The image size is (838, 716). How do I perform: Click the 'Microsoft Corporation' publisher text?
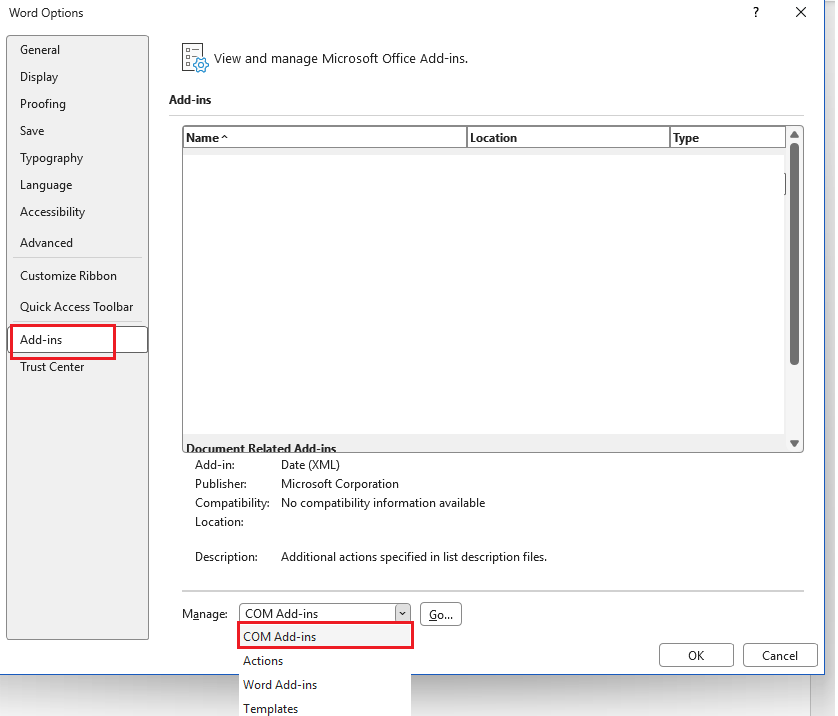coord(340,484)
